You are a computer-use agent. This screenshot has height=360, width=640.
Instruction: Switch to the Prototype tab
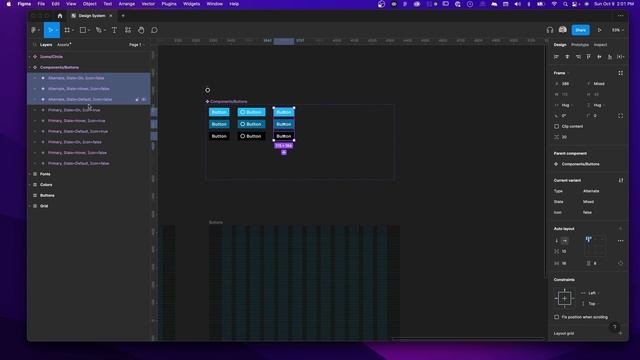[580, 45]
